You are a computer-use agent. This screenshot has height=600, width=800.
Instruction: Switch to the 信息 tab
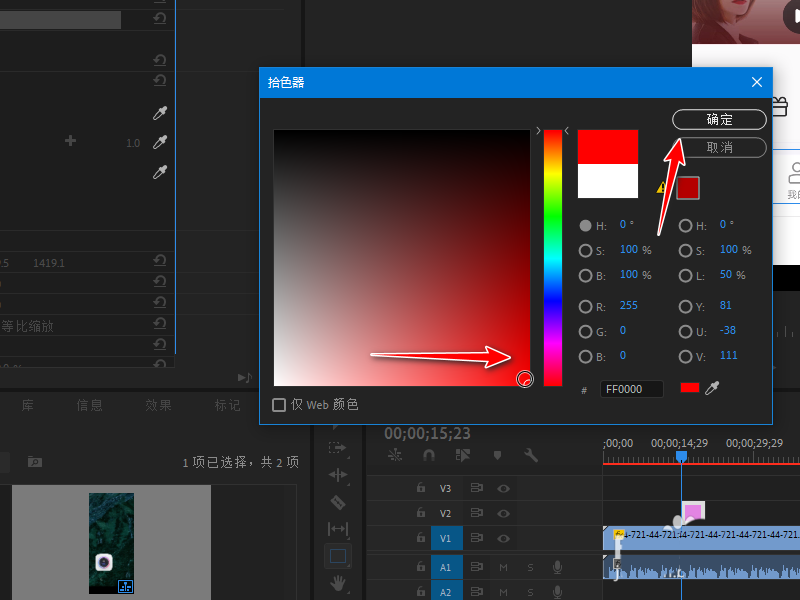pyautogui.click(x=90, y=405)
